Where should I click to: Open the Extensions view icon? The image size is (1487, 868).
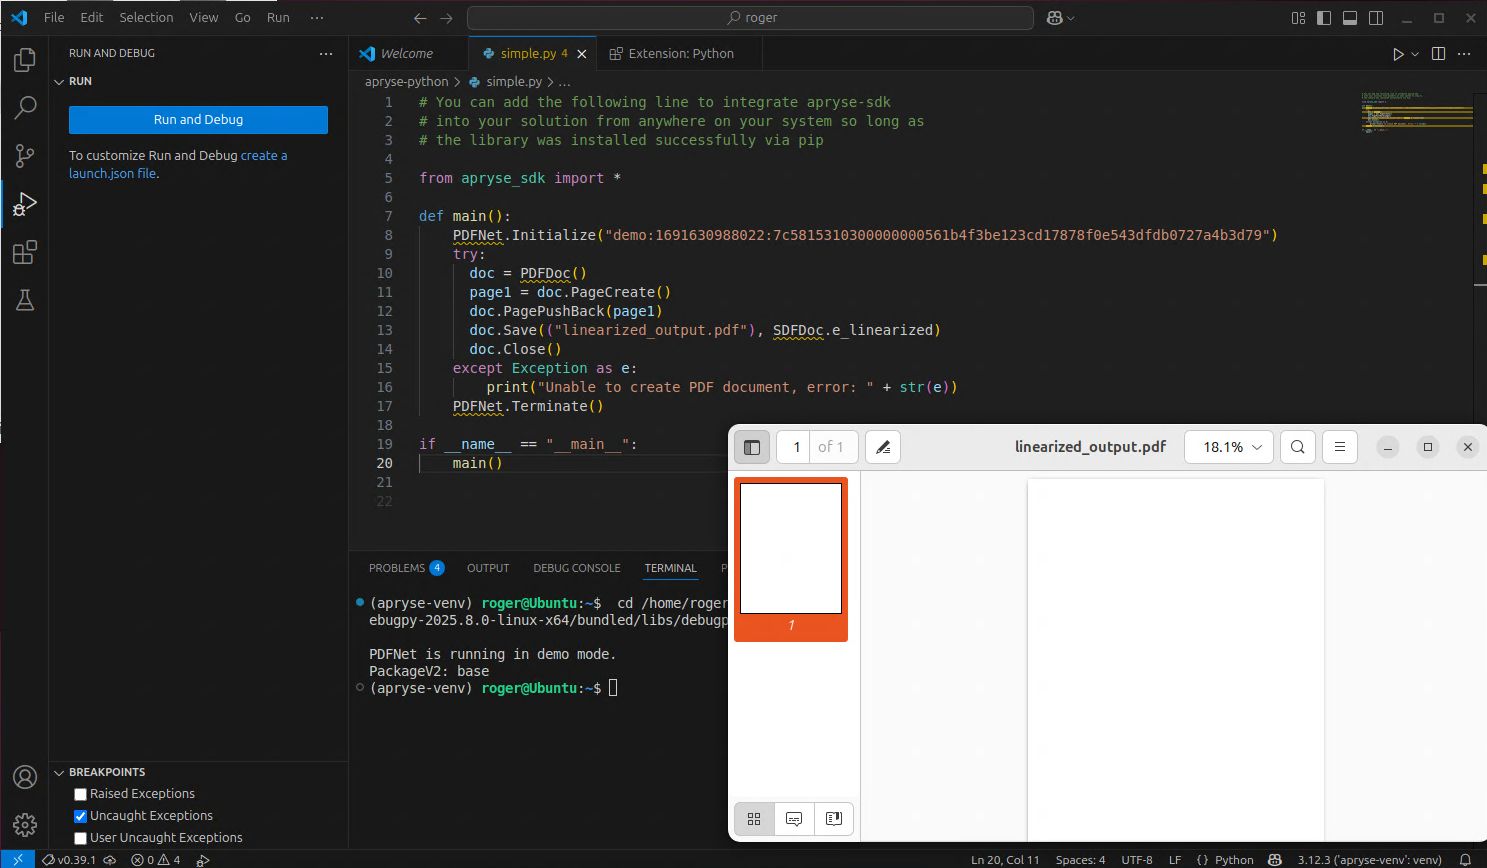click(25, 252)
